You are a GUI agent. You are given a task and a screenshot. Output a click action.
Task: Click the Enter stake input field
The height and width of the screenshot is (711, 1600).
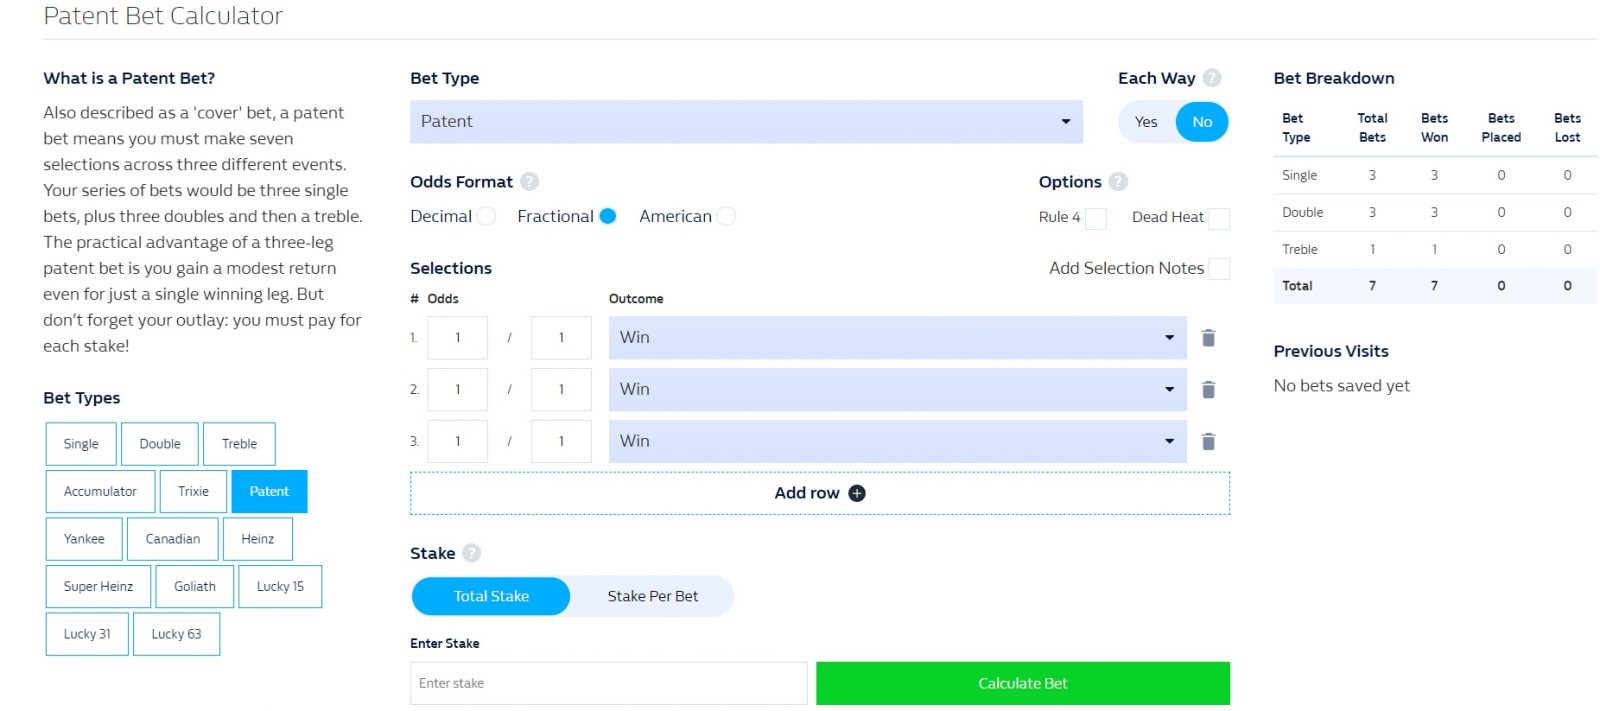[608, 683]
